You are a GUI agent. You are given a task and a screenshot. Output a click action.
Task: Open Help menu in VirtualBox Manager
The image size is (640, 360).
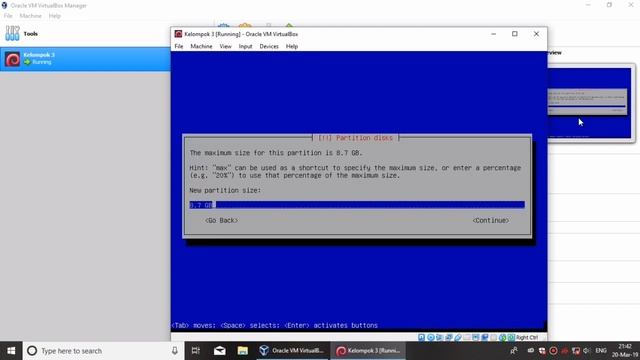tap(54, 16)
